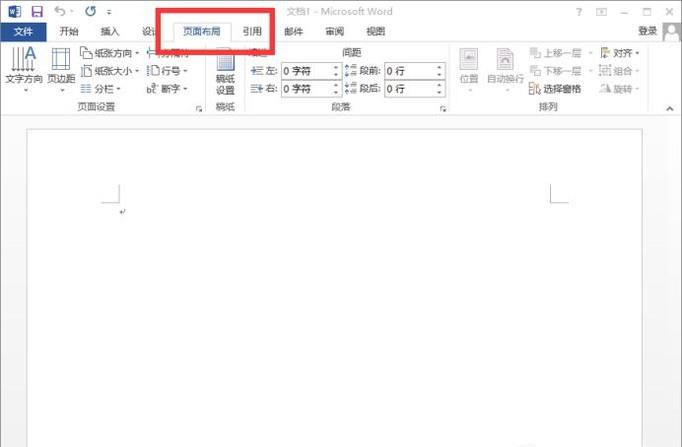Switch to the 开始 tab
Screen dimensions: 682x447
pos(69,31)
